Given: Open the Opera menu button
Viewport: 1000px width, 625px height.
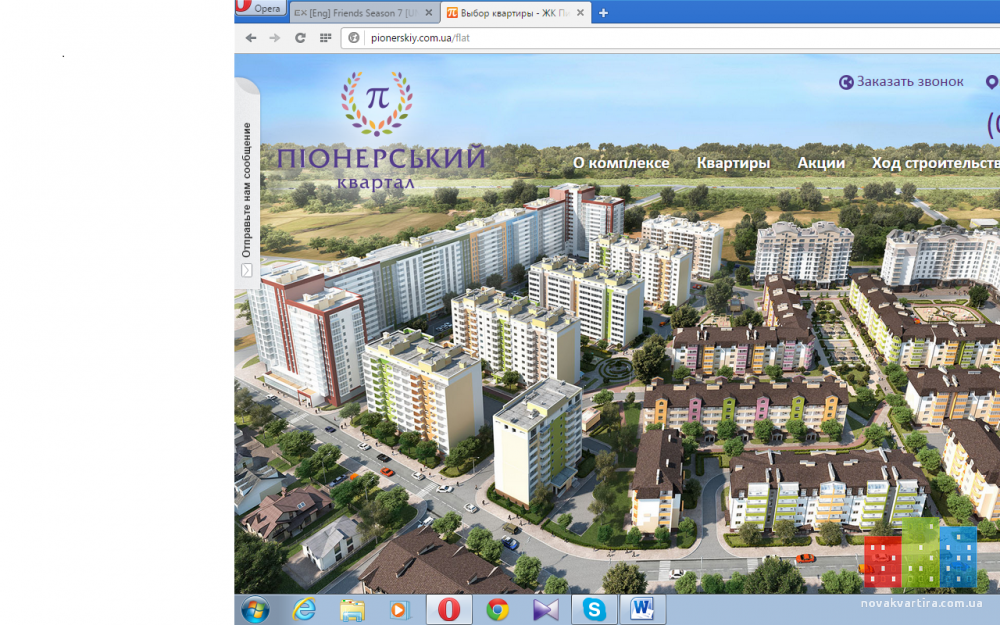Looking at the screenshot, I should (x=260, y=8).
